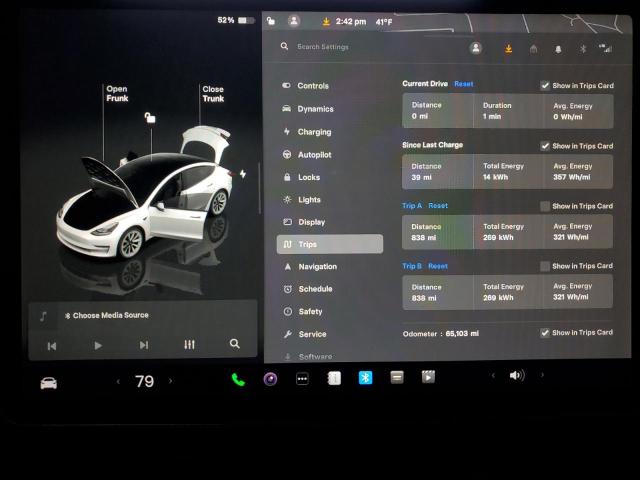Increase volume with right arrow
The width and height of the screenshot is (640, 480).
(x=542, y=375)
